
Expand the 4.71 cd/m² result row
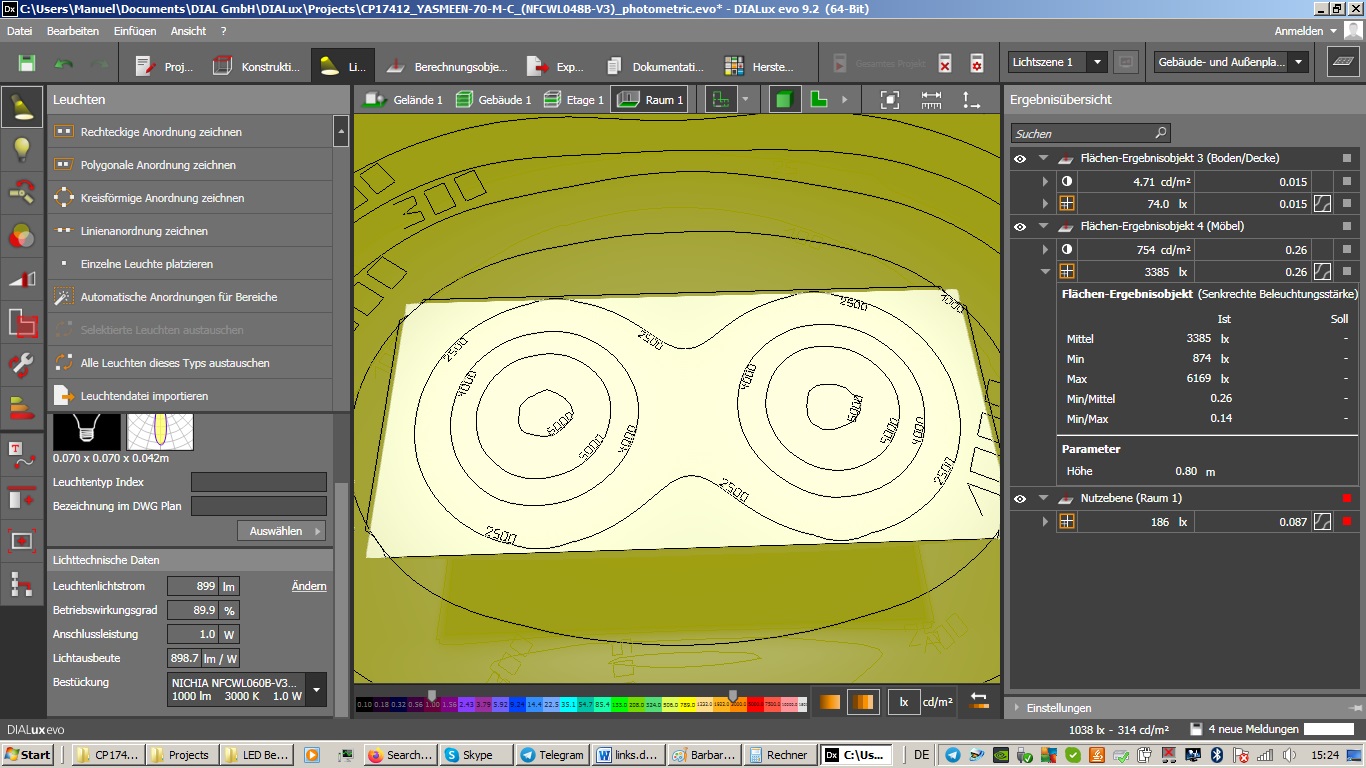pos(1045,182)
